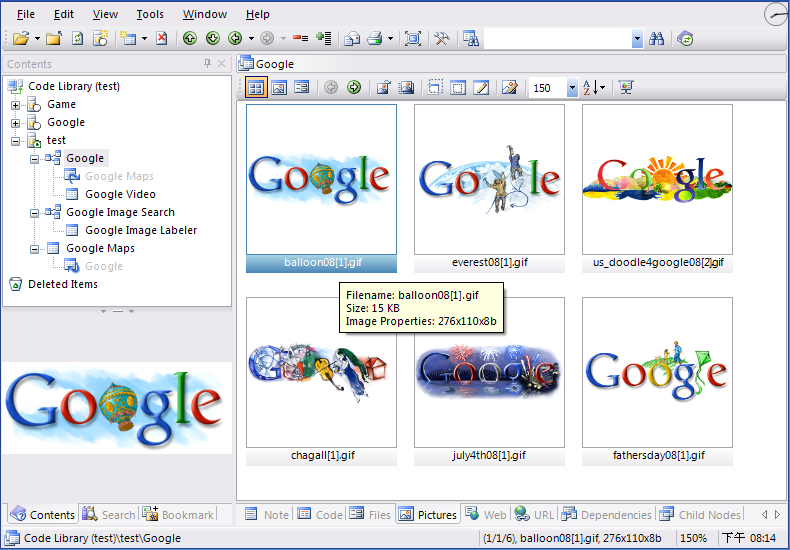This screenshot has height=550, width=790.
Task: Open the 150 thumbnail size dropdown
Action: [572, 88]
